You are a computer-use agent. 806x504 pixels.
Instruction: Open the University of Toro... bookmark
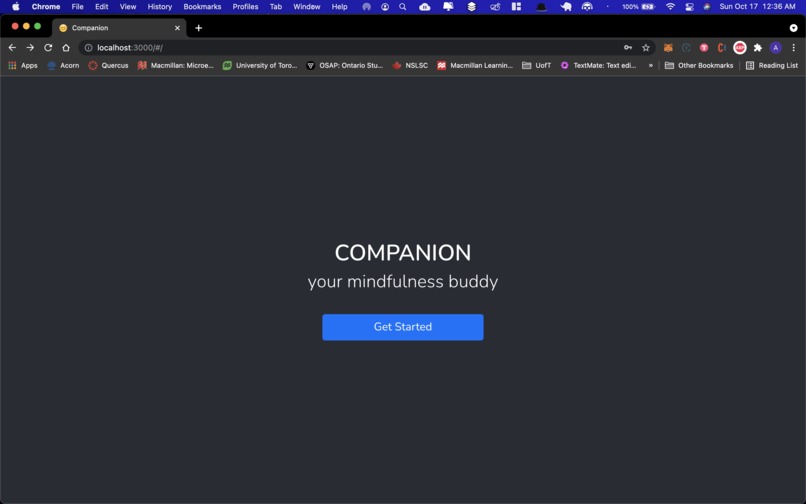click(260, 65)
